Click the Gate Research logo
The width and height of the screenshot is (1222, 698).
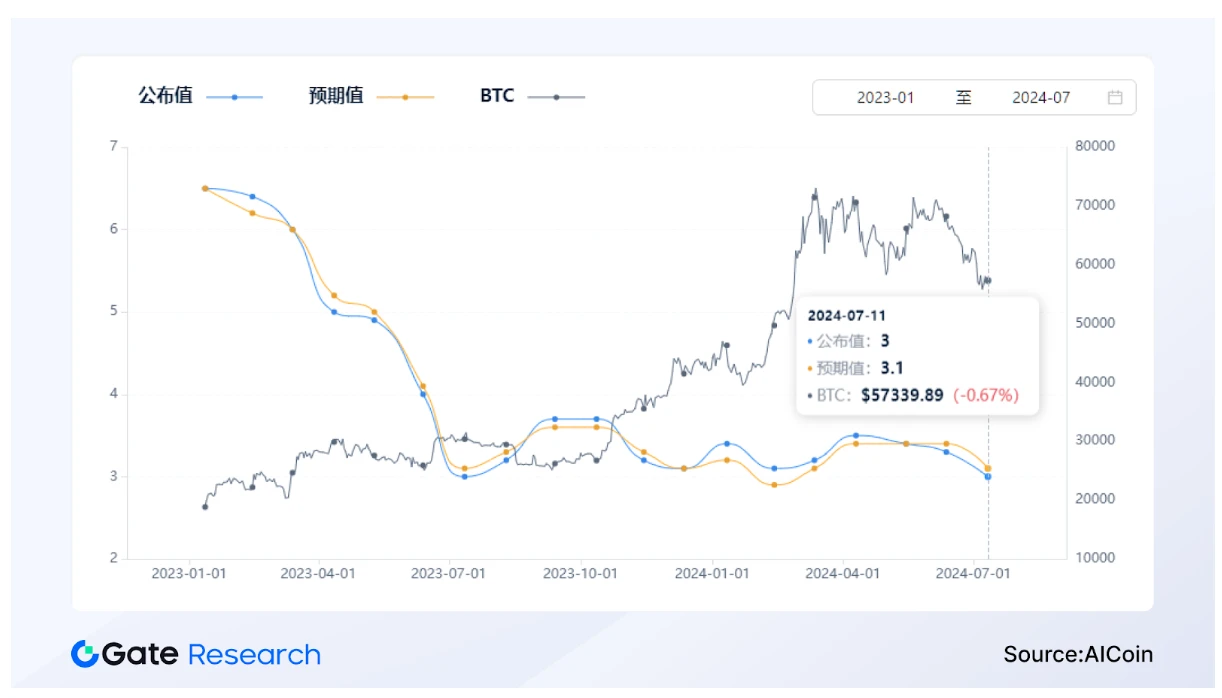click(x=196, y=655)
